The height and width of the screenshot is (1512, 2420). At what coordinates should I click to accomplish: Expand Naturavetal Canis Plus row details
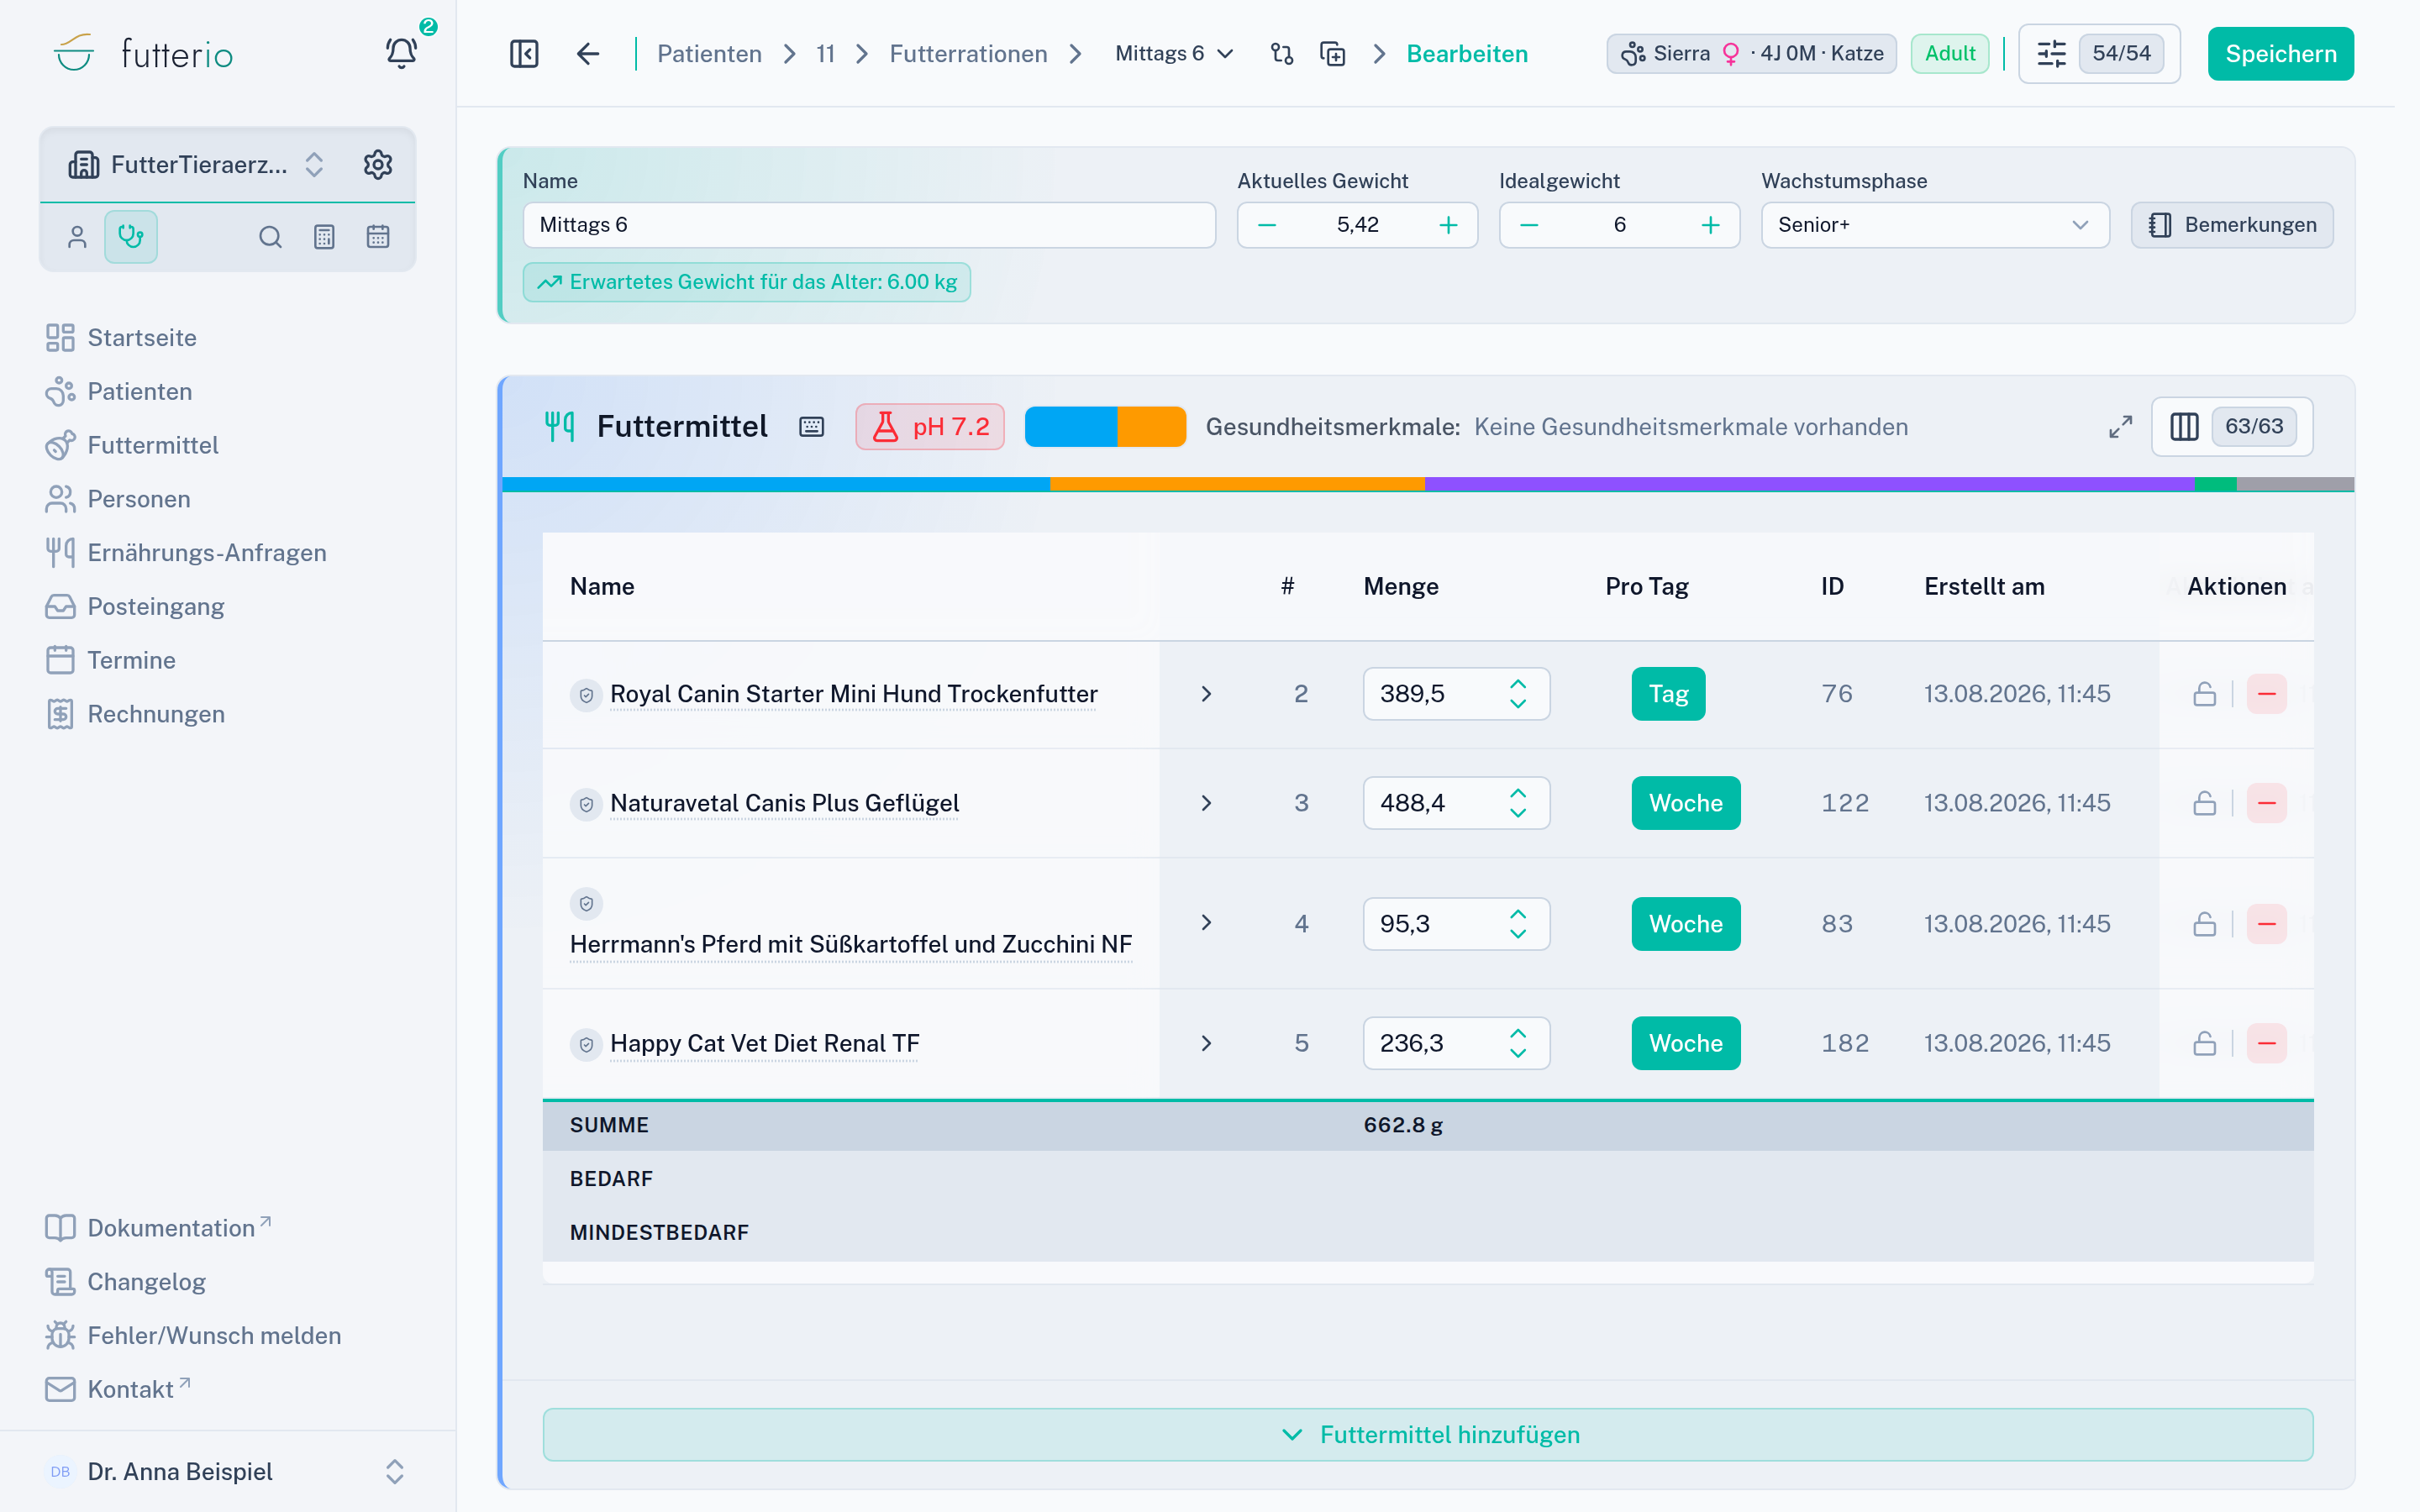pos(1206,803)
